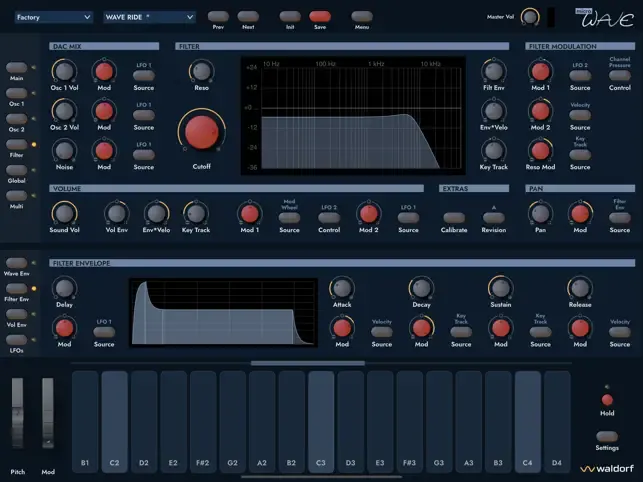Click the red Mod knob beside Noise
This screenshot has height=482, width=643.
(104, 151)
